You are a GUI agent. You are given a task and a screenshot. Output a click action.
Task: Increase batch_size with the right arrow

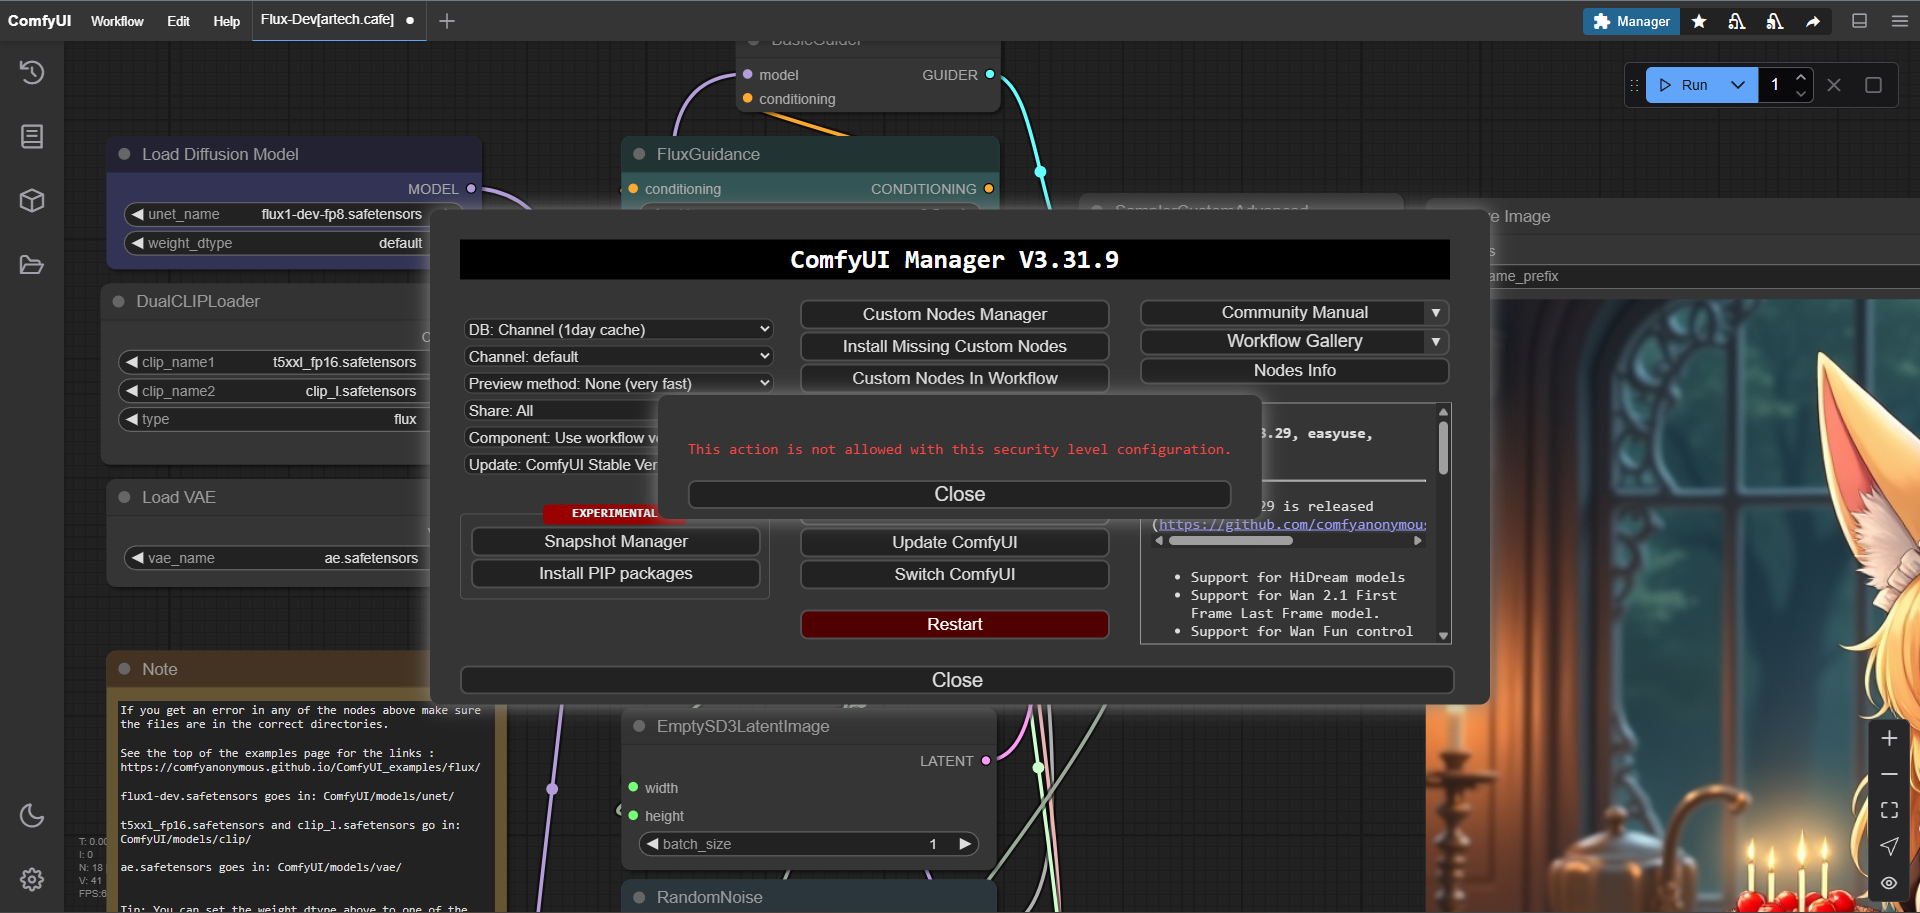pos(965,844)
